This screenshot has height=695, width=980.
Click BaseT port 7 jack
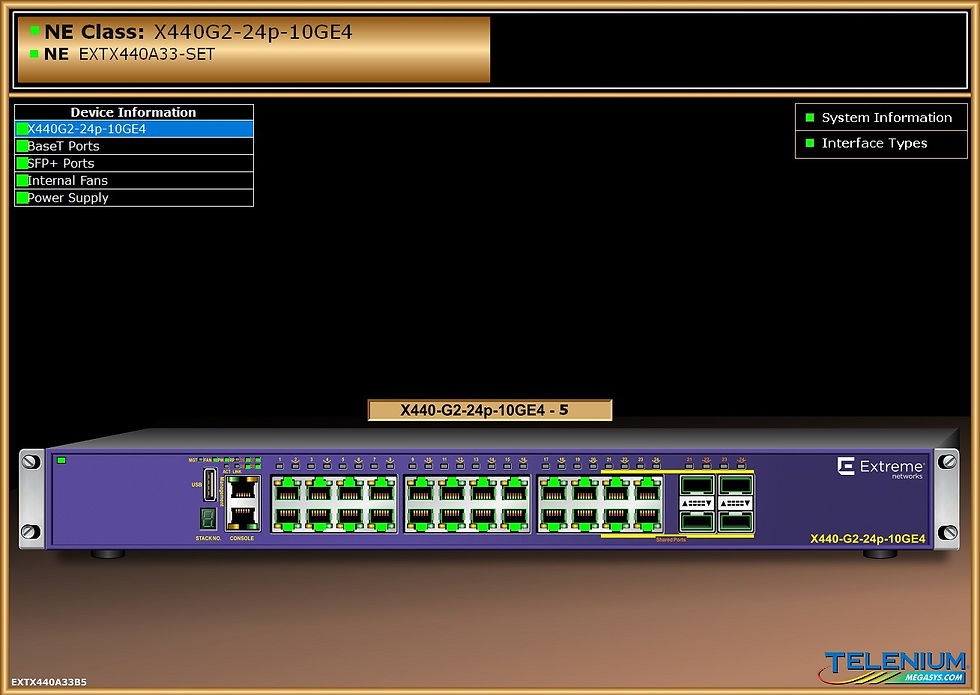(x=381, y=490)
